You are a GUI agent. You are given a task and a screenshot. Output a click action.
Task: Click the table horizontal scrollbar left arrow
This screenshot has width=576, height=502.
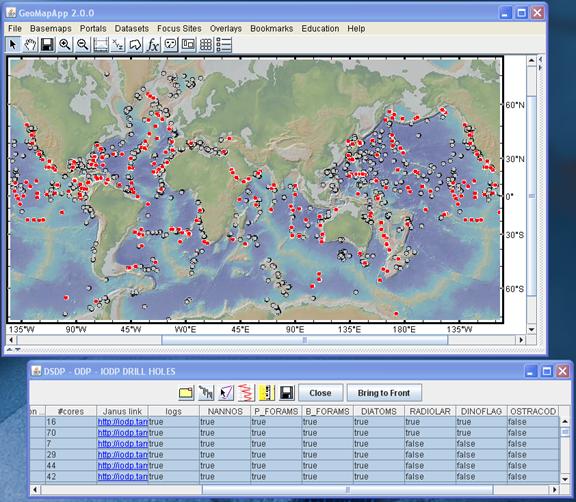click(35, 490)
